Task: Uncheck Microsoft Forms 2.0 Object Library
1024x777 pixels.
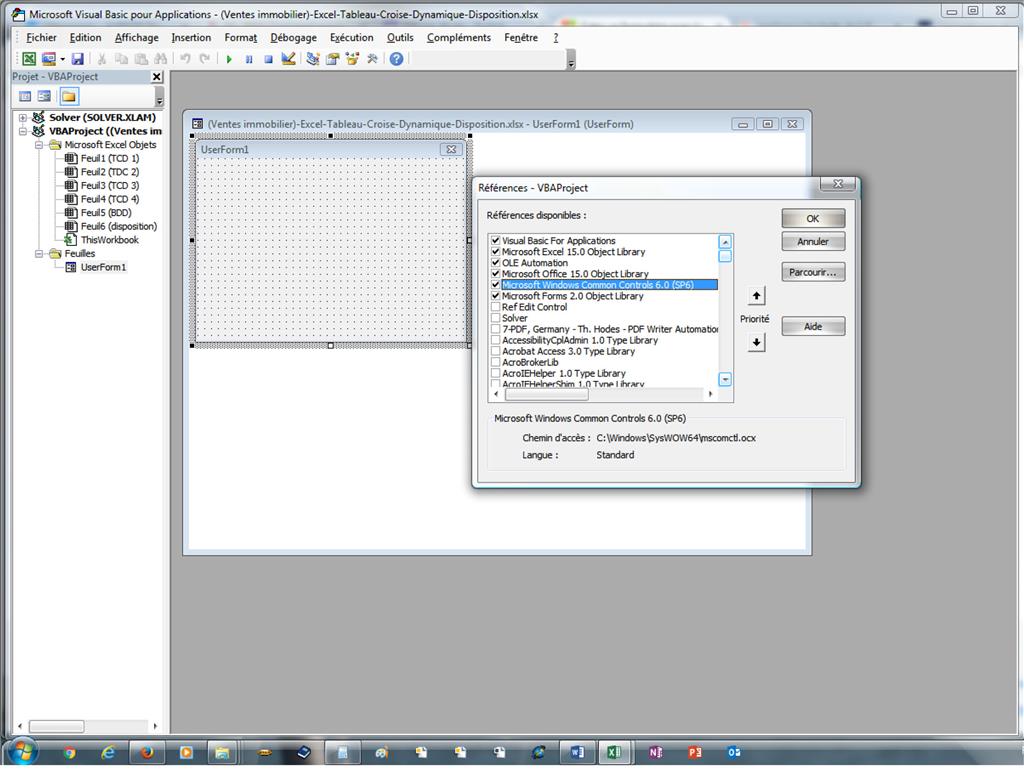Action: pos(496,296)
